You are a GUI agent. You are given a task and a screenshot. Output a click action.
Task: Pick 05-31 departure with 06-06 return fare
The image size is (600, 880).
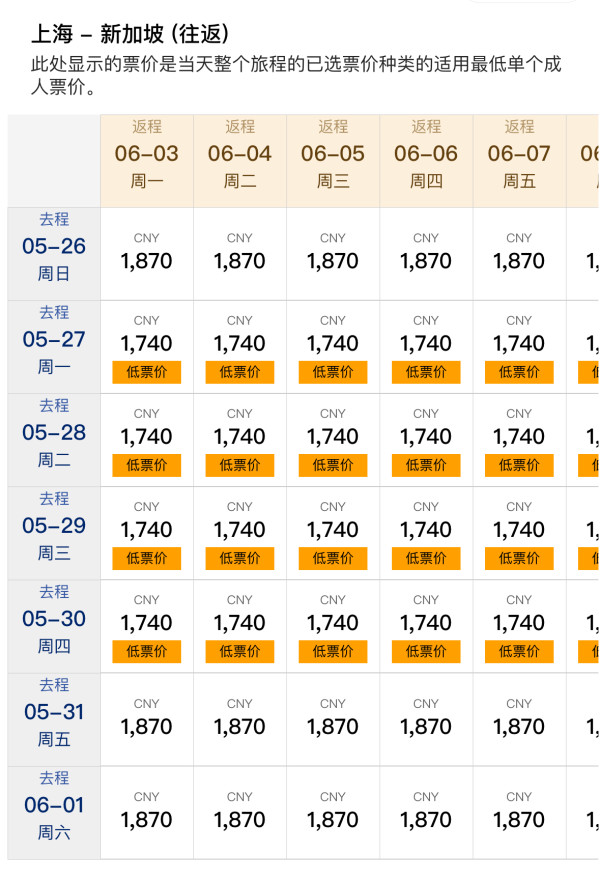tap(426, 719)
